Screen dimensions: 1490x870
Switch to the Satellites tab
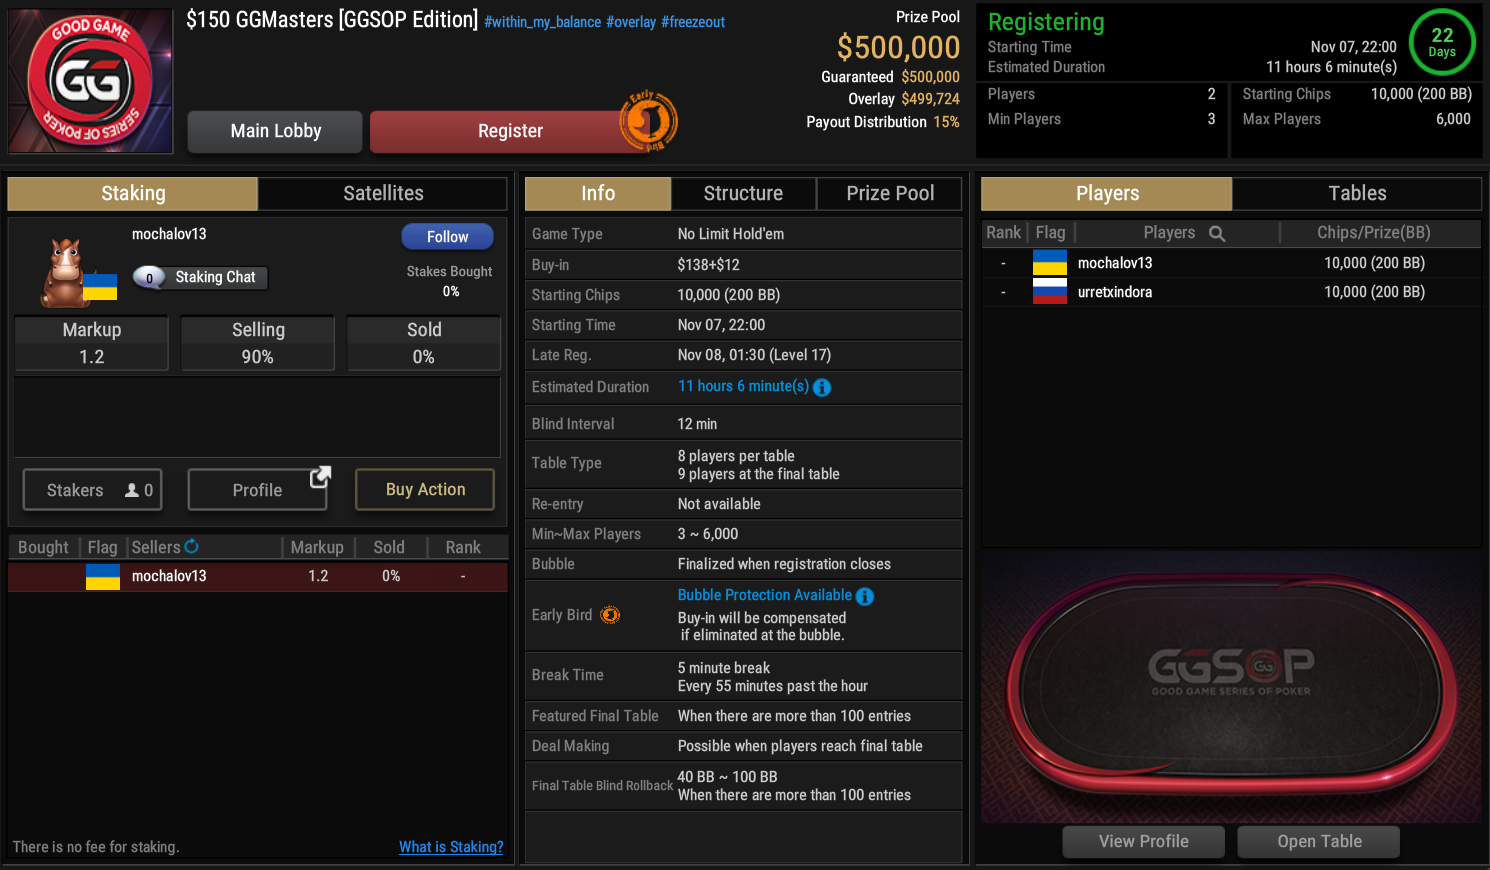pos(383,193)
